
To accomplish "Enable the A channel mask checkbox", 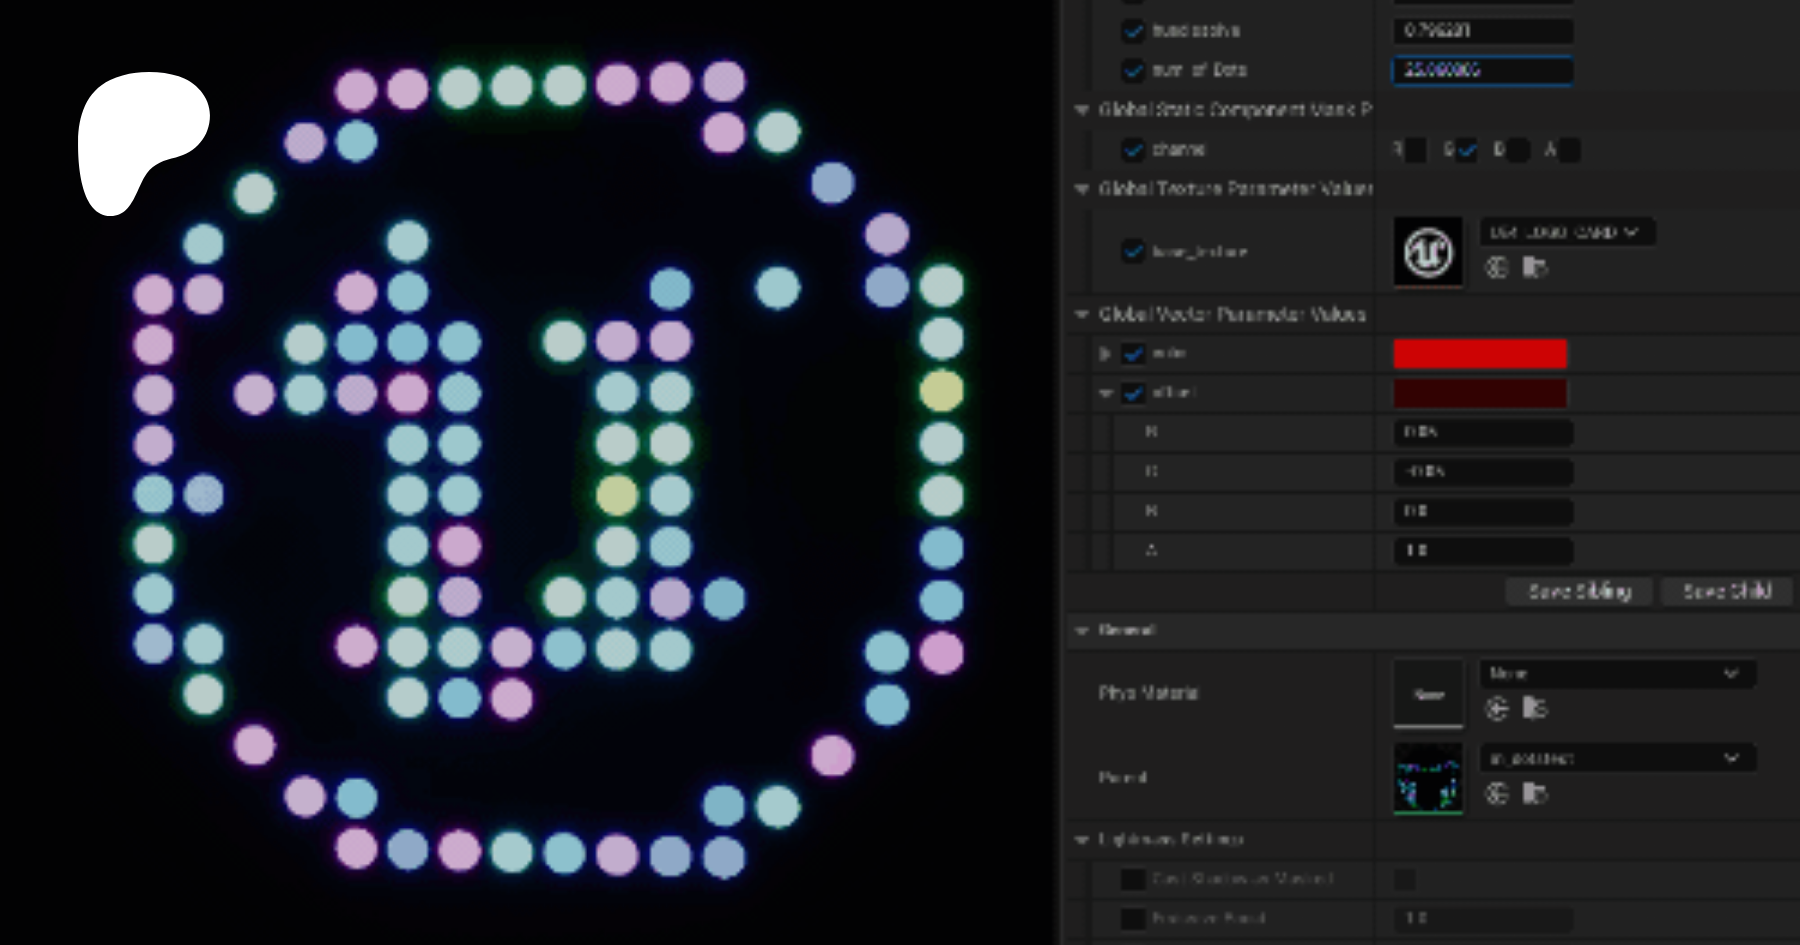I will point(1569,150).
